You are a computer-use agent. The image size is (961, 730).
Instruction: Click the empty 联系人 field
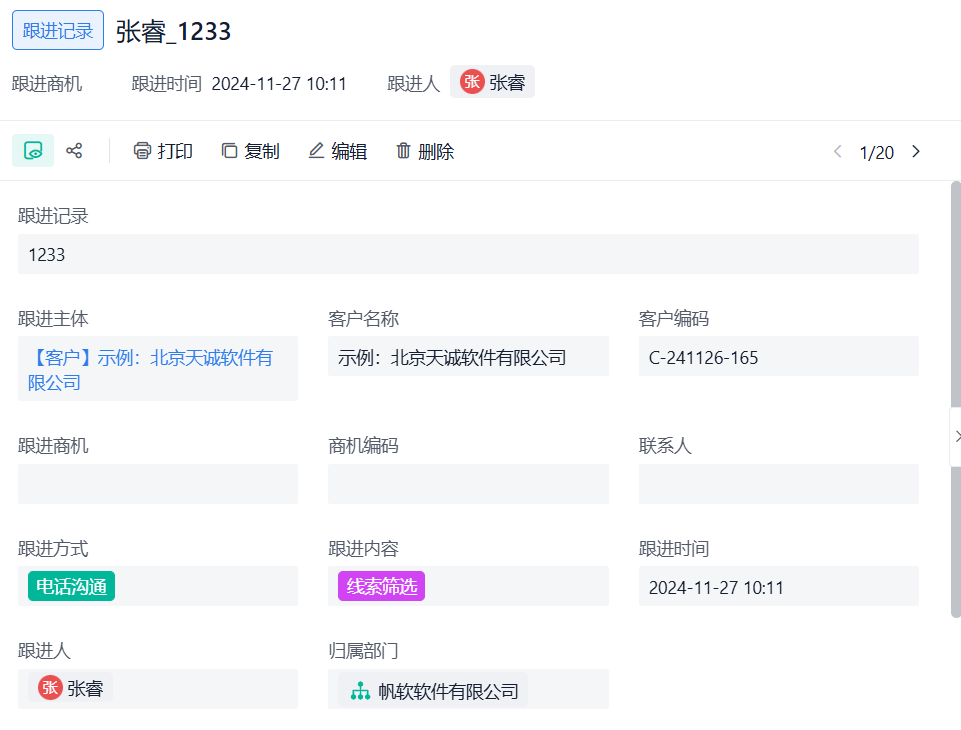(x=778, y=484)
